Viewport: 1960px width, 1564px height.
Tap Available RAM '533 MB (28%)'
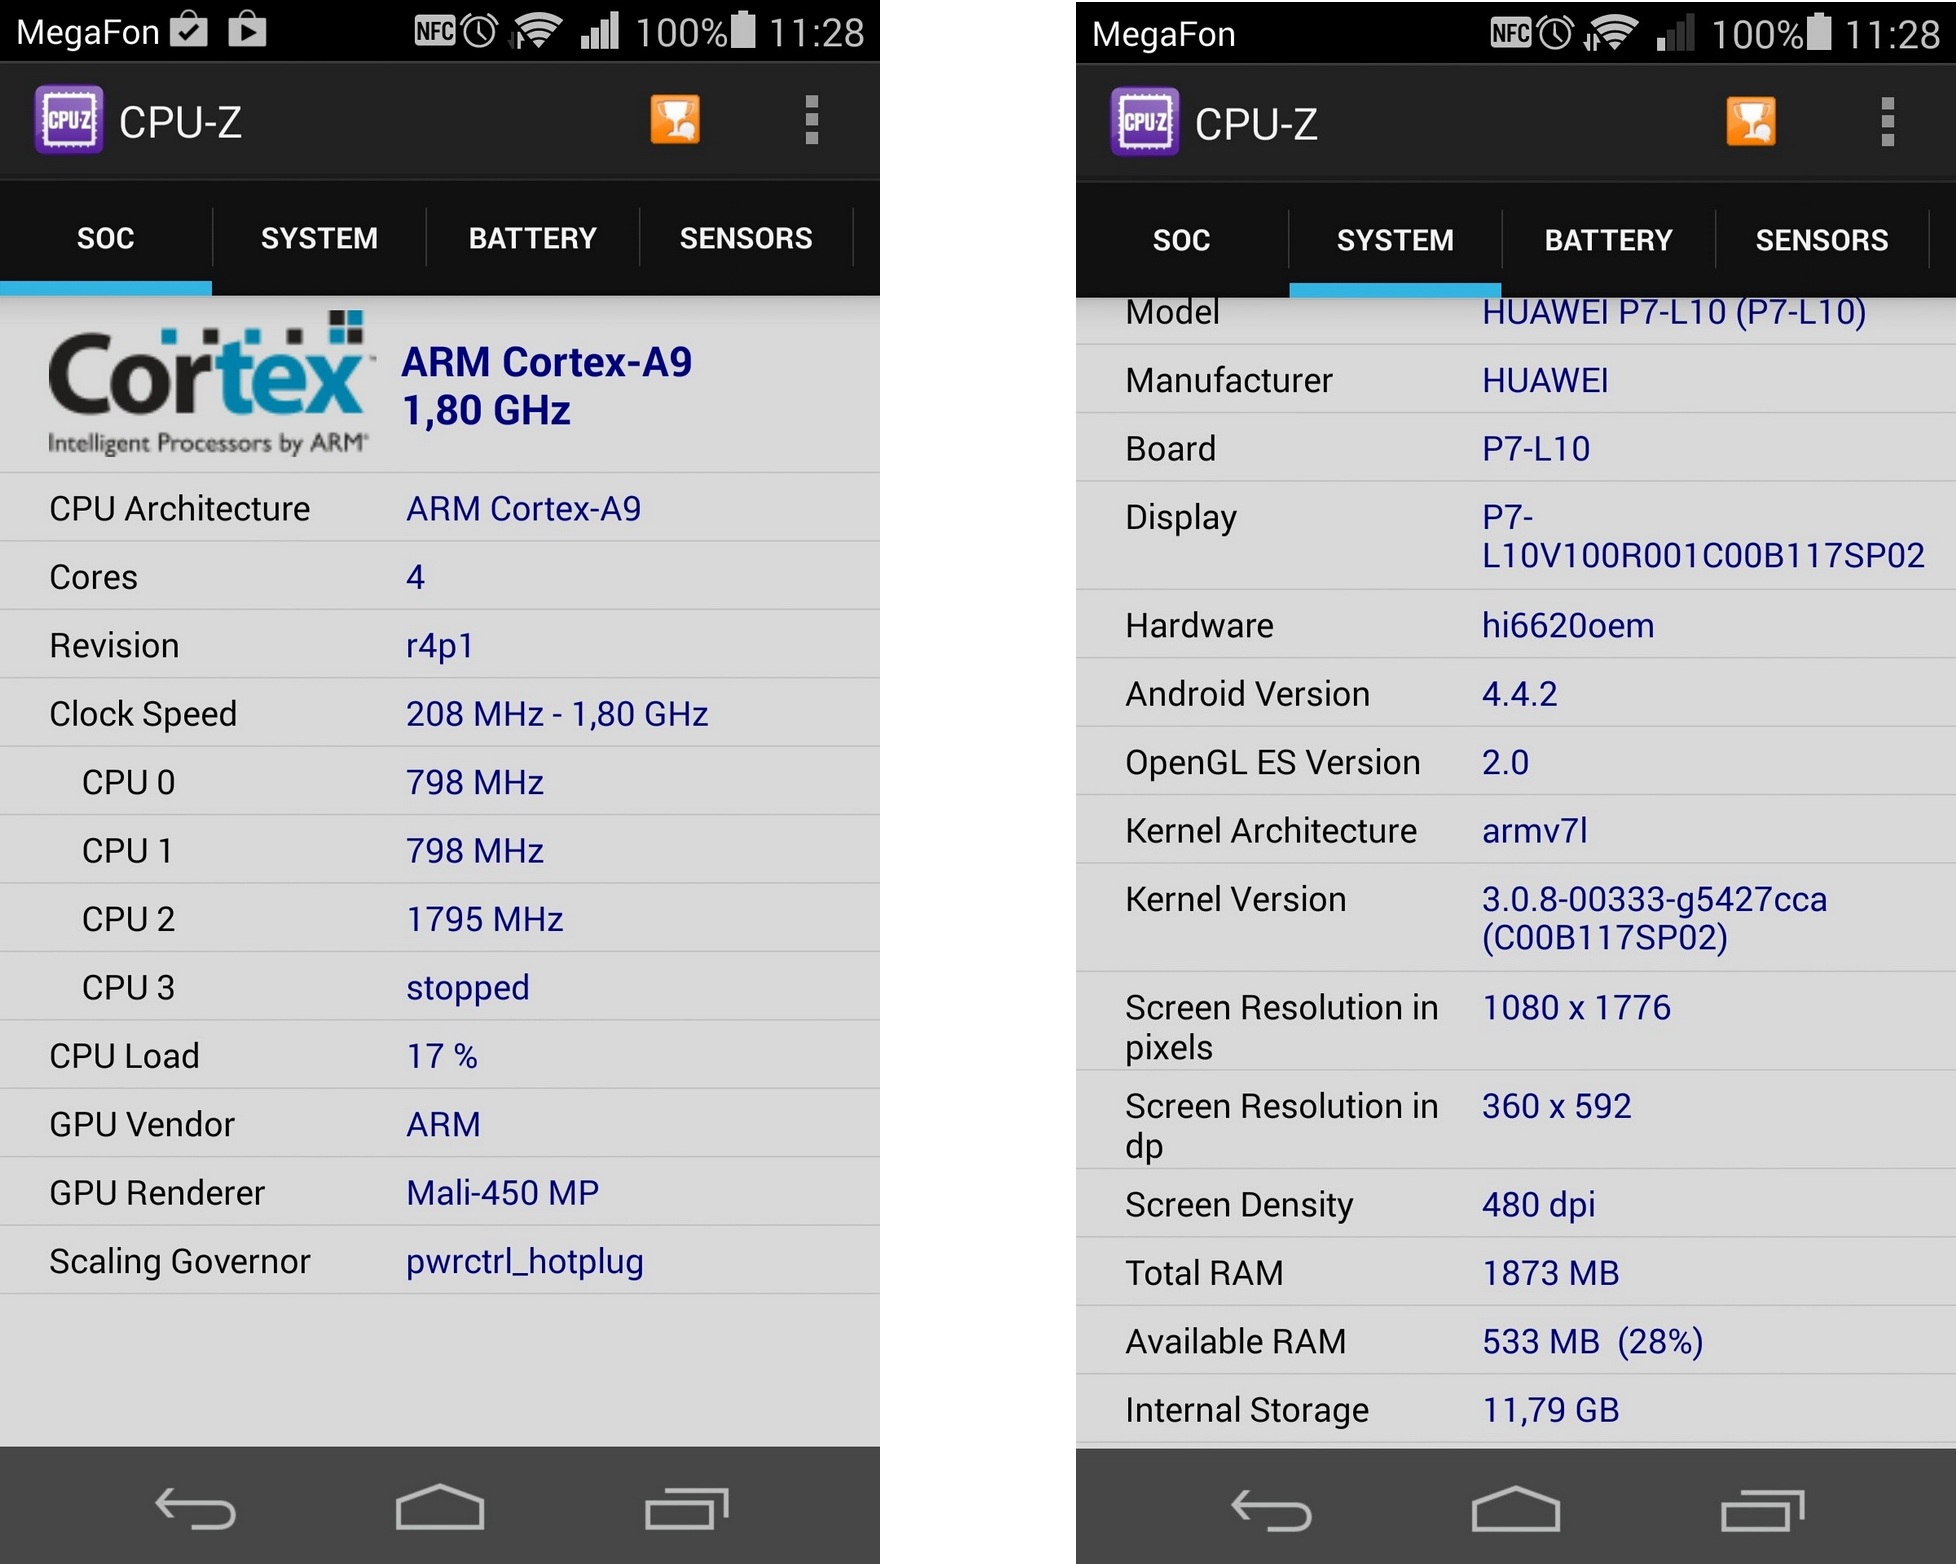1592,1341
